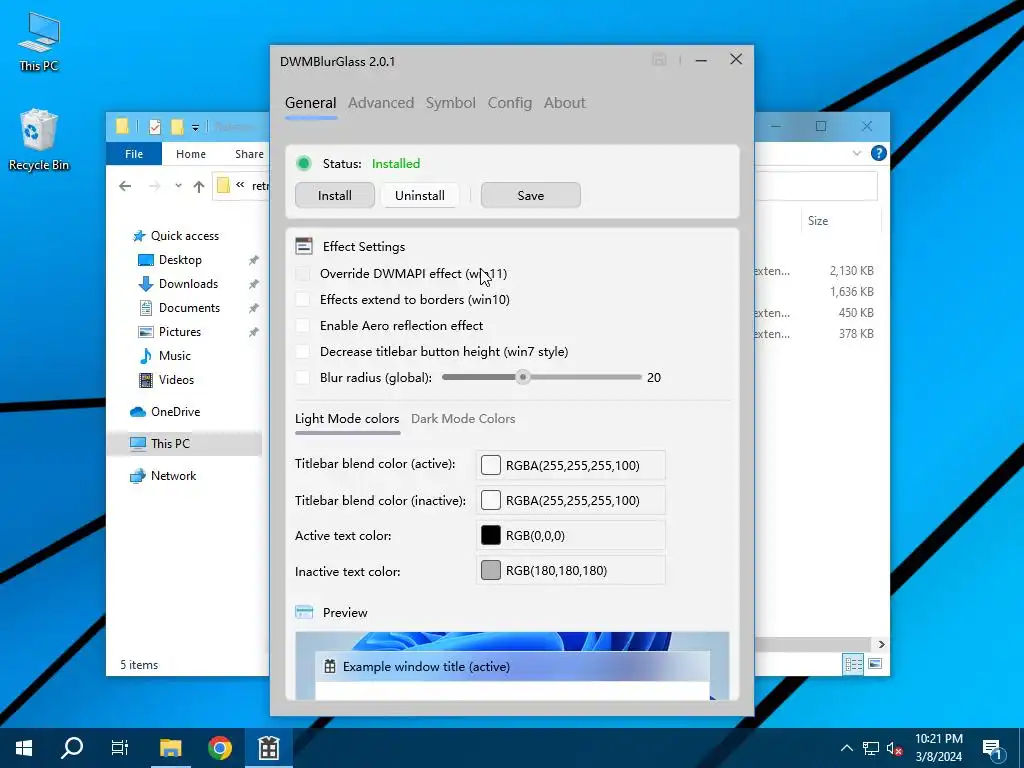Click the Example window title (active) preview
Image resolution: width=1024 pixels, height=768 pixels.
[x=513, y=667]
